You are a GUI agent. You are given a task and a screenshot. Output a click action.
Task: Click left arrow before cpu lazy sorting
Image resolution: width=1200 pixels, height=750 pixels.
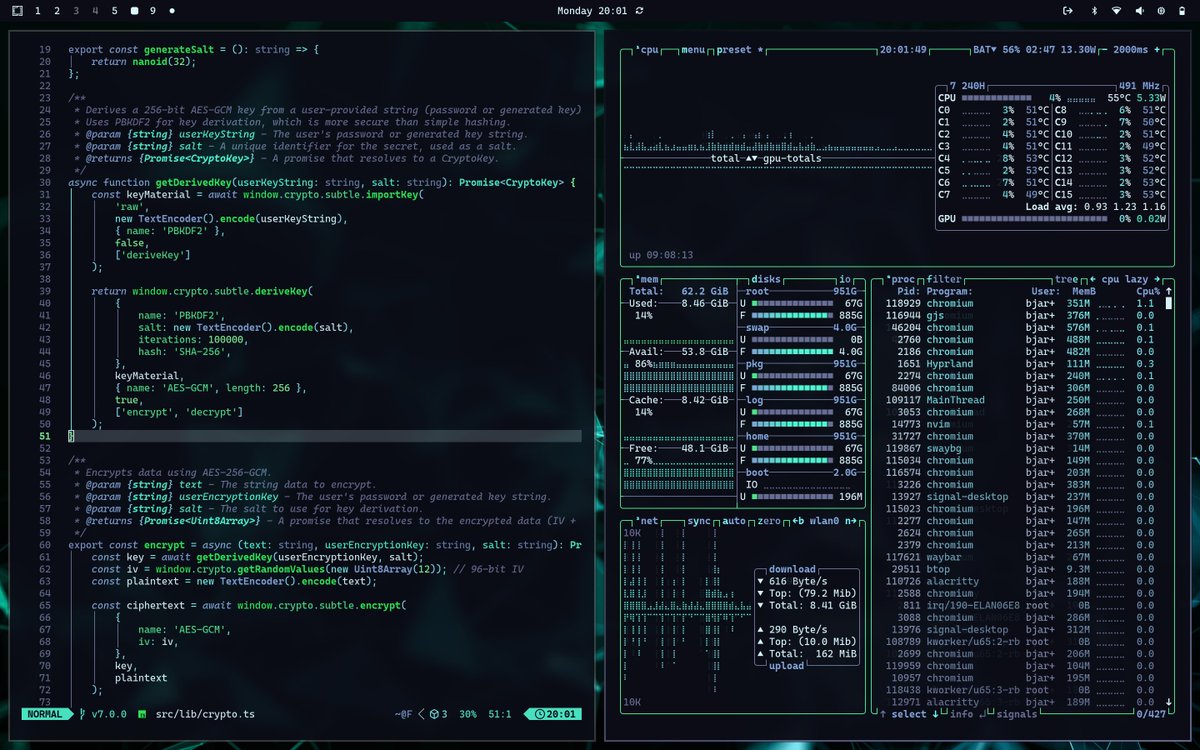(1092, 279)
